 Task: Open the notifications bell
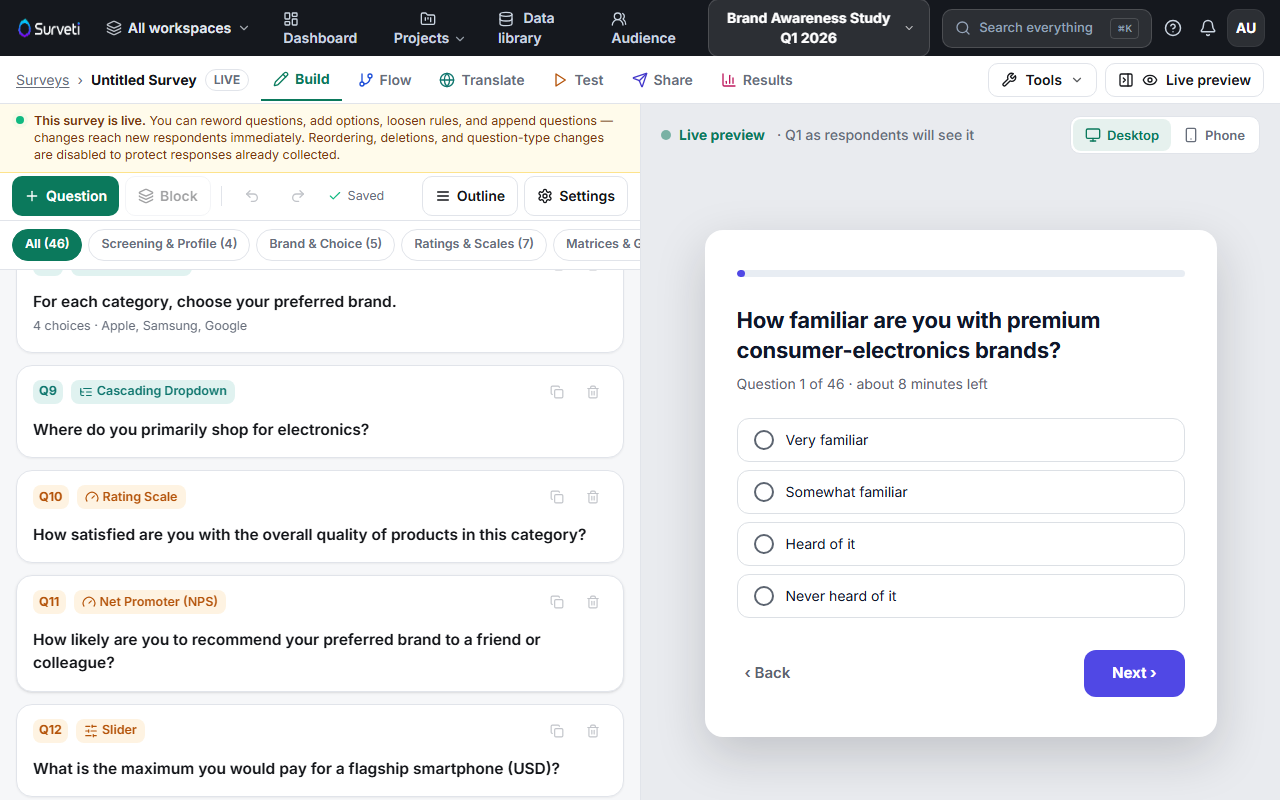pyautogui.click(x=1208, y=28)
